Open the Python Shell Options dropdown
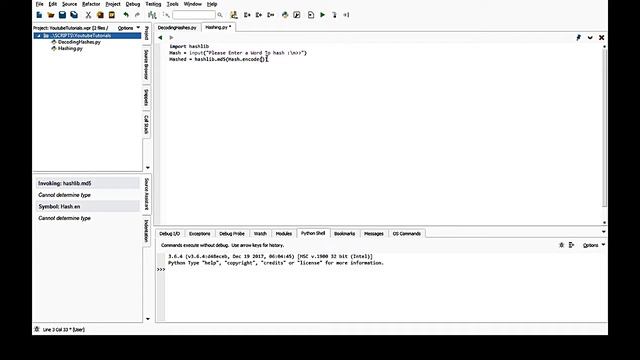The width and height of the screenshot is (640, 360). 593,245
